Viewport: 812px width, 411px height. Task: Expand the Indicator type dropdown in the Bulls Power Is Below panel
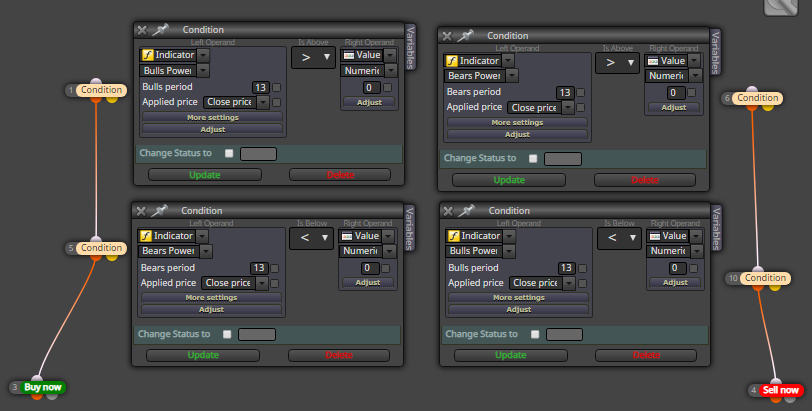(x=510, y=236)
